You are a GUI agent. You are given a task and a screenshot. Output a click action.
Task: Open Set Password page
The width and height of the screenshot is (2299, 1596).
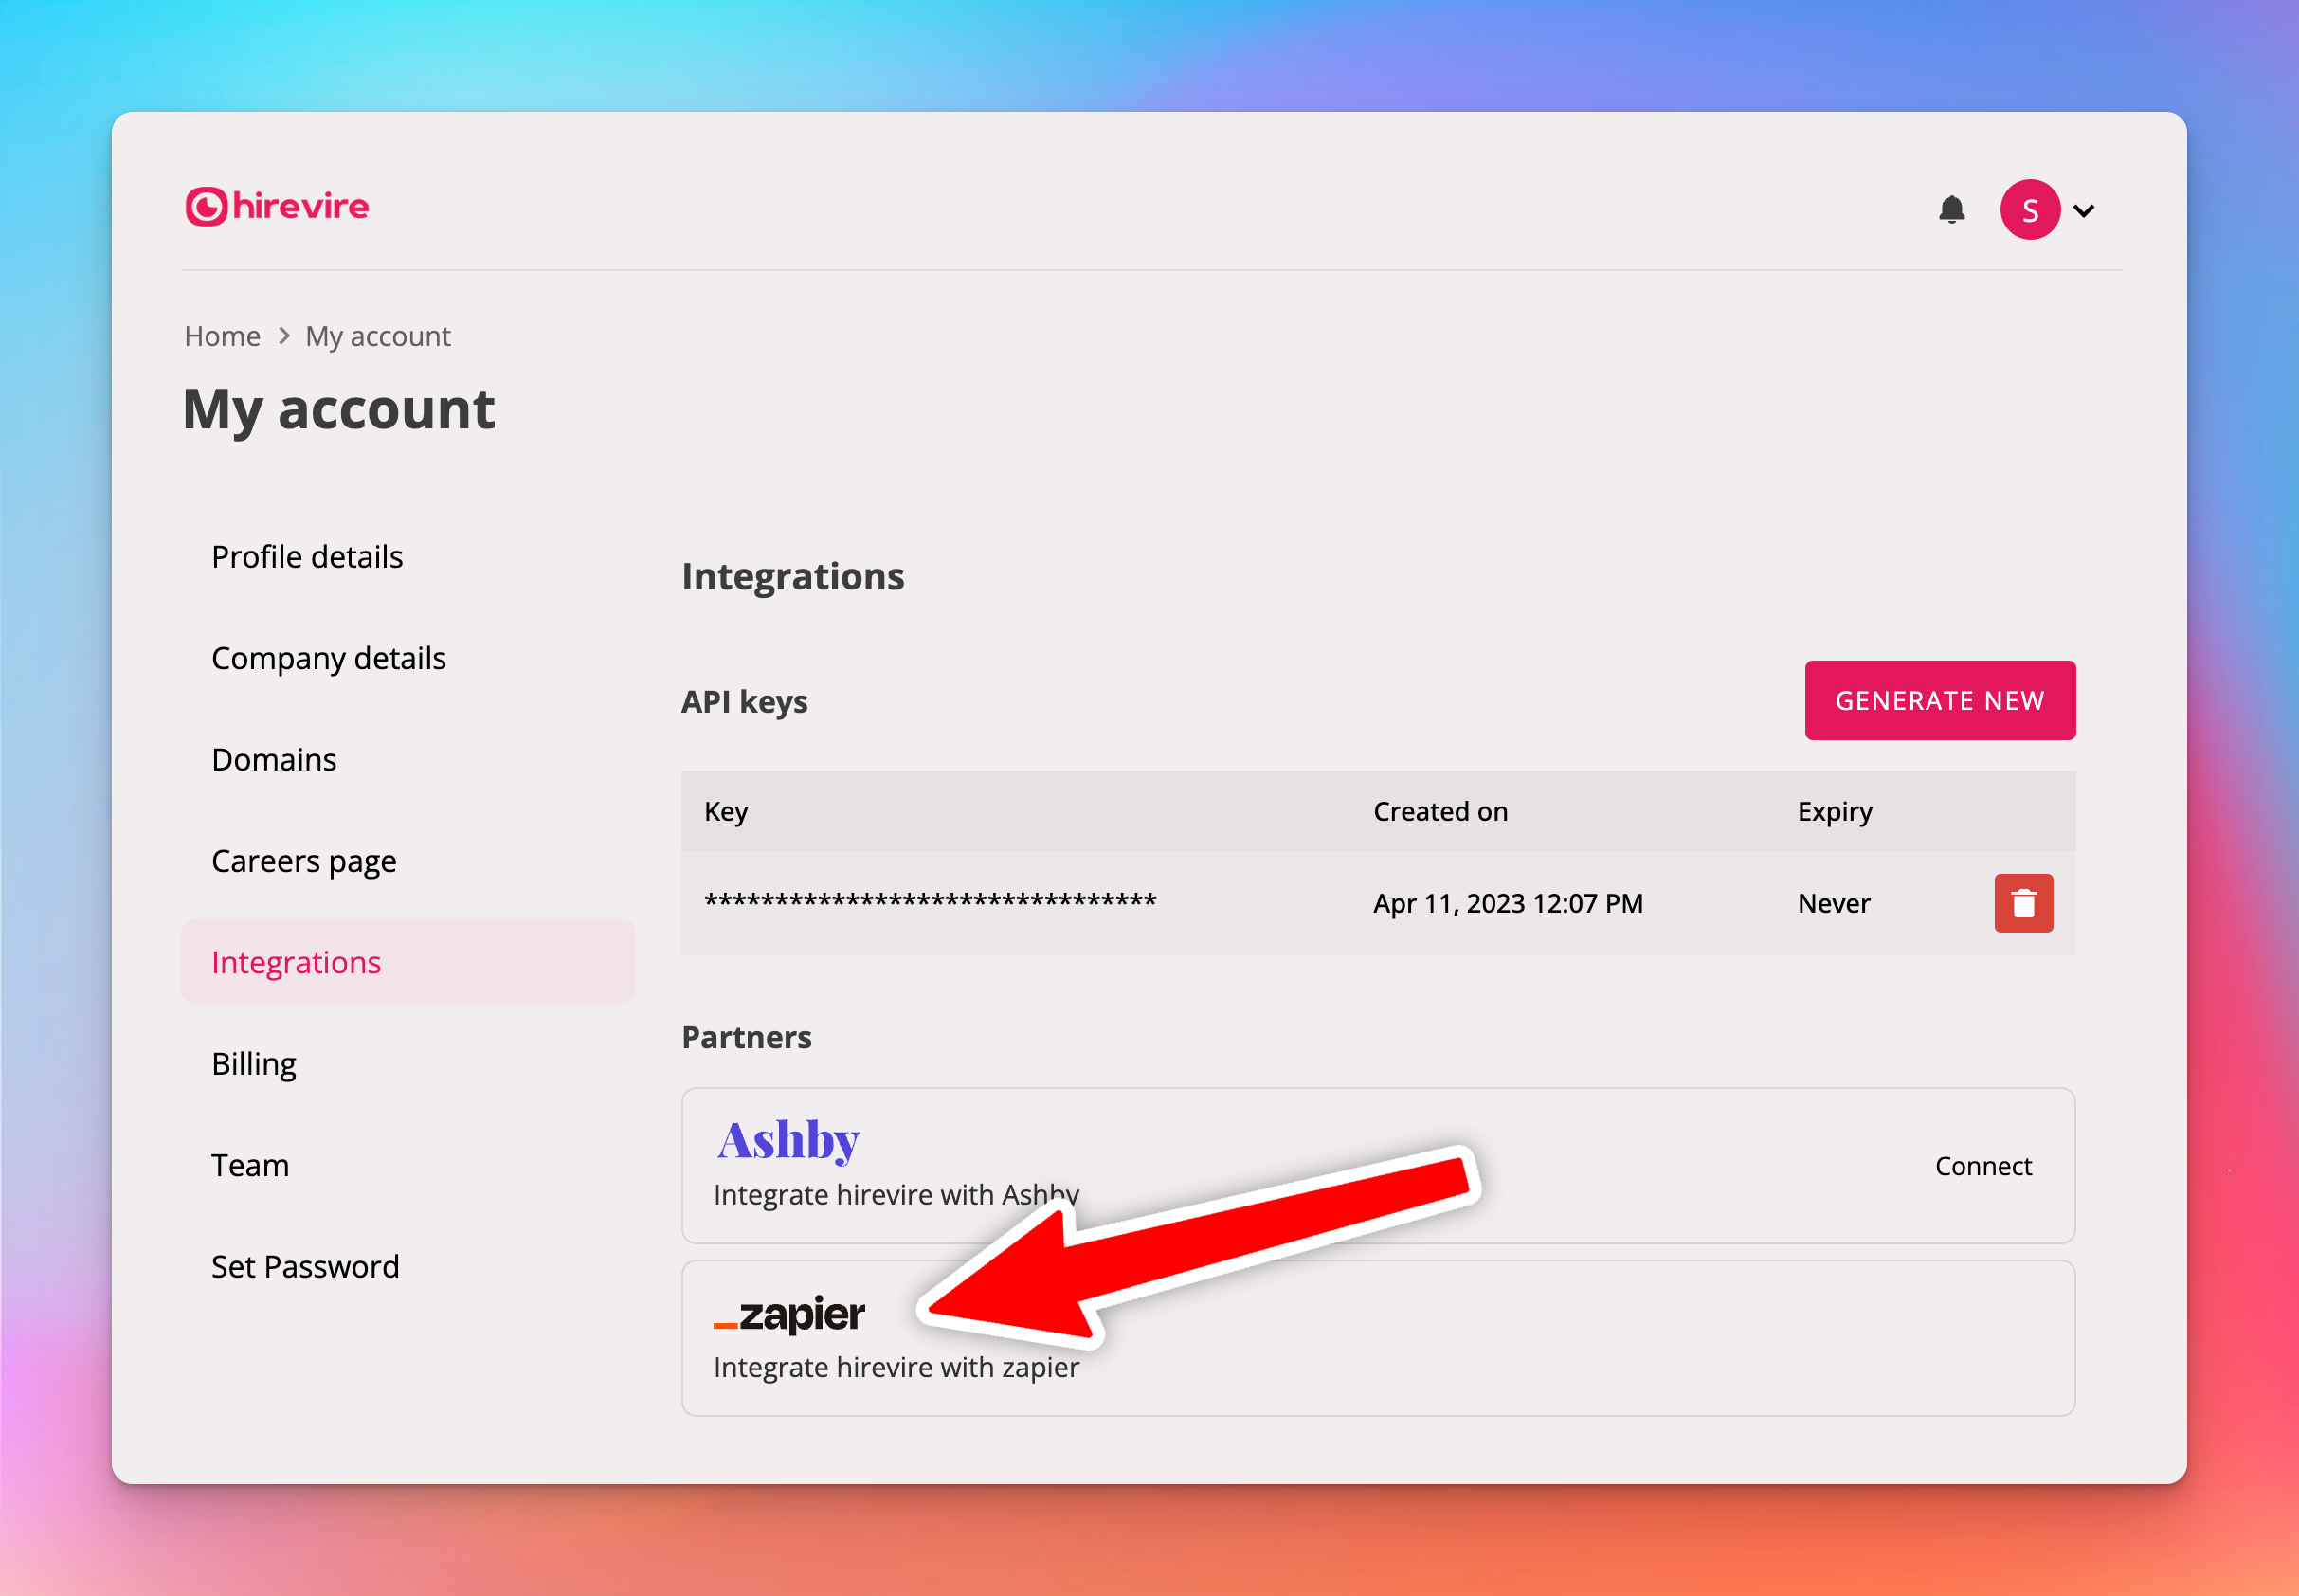click(305, 1267)
